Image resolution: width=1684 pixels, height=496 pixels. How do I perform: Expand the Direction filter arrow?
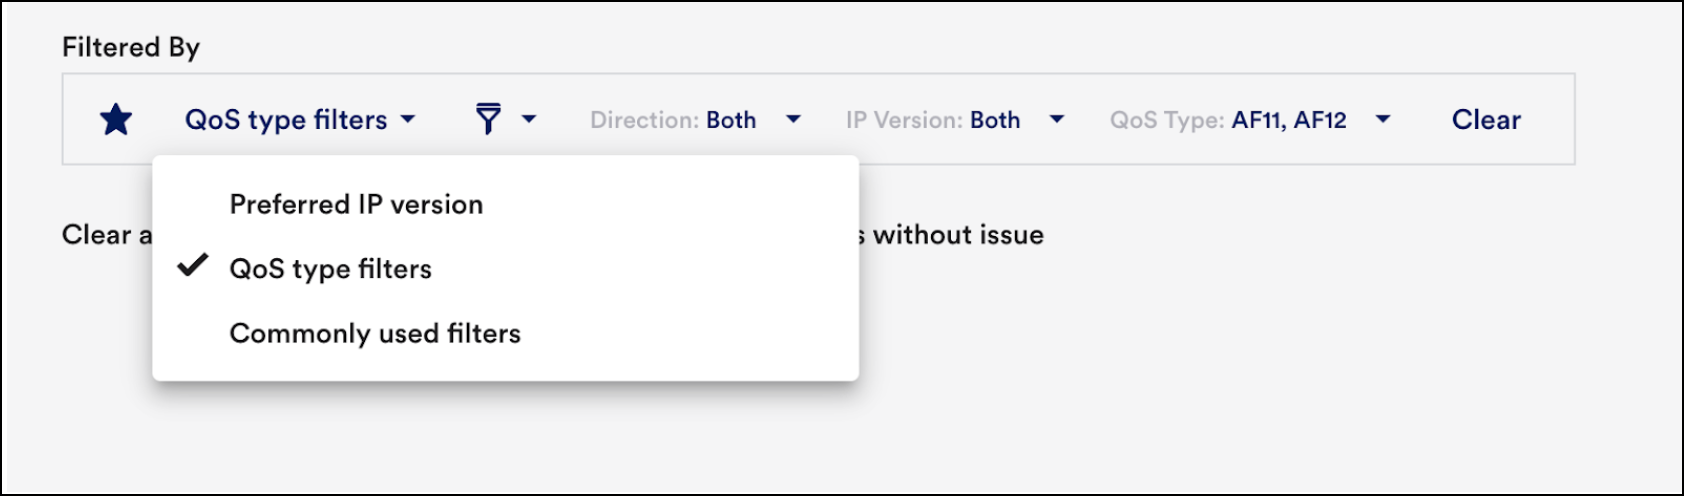[x=794, y=119]
